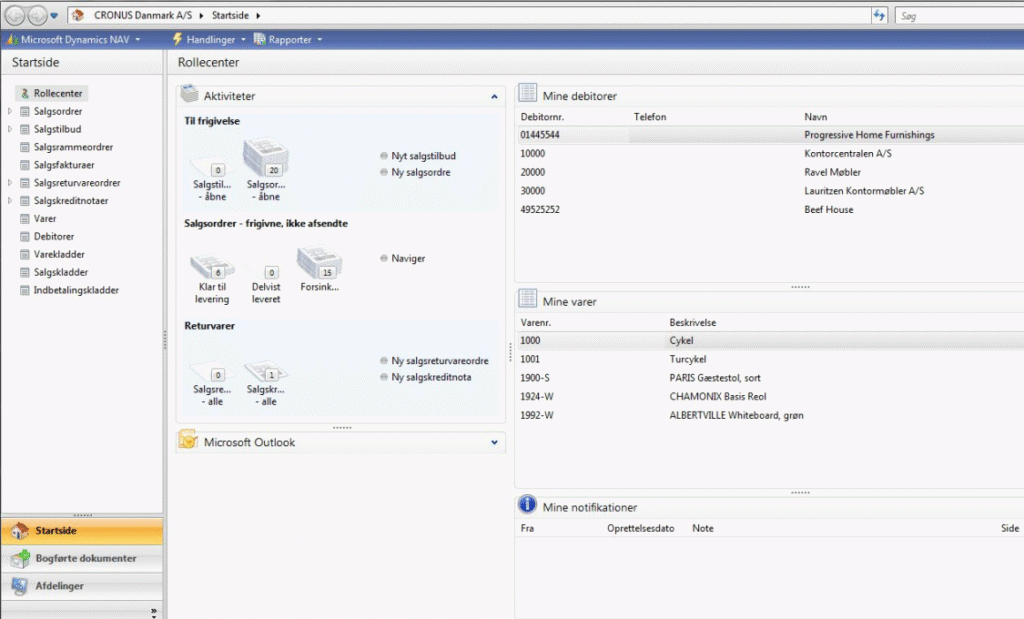Open the Delvist leveret cue stack
This screenshot has height=619, width=1024.
[x=266, y=284]
